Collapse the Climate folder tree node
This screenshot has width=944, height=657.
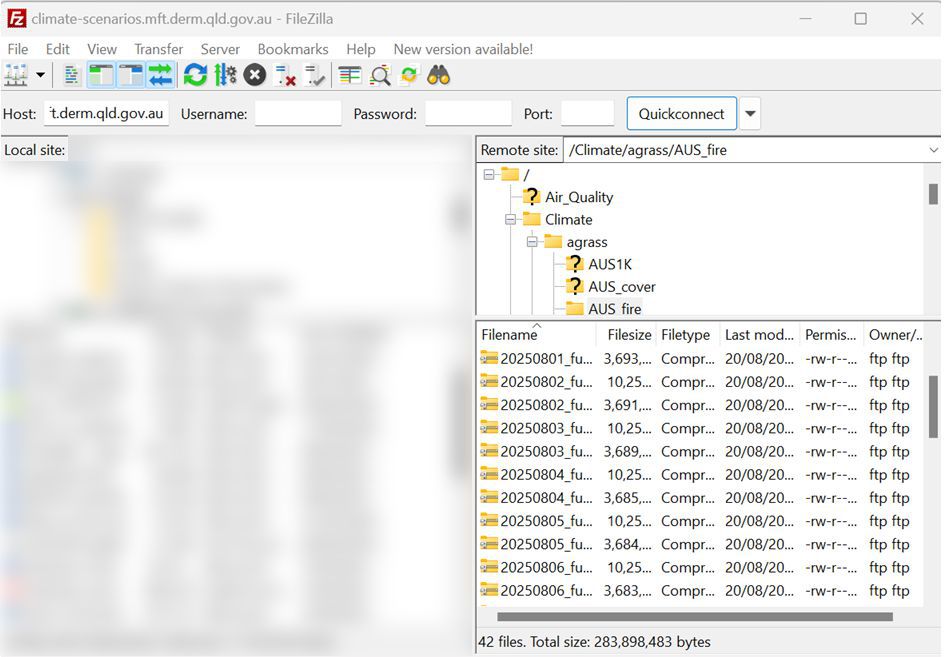pyautogui.click(x=510, y=220)
